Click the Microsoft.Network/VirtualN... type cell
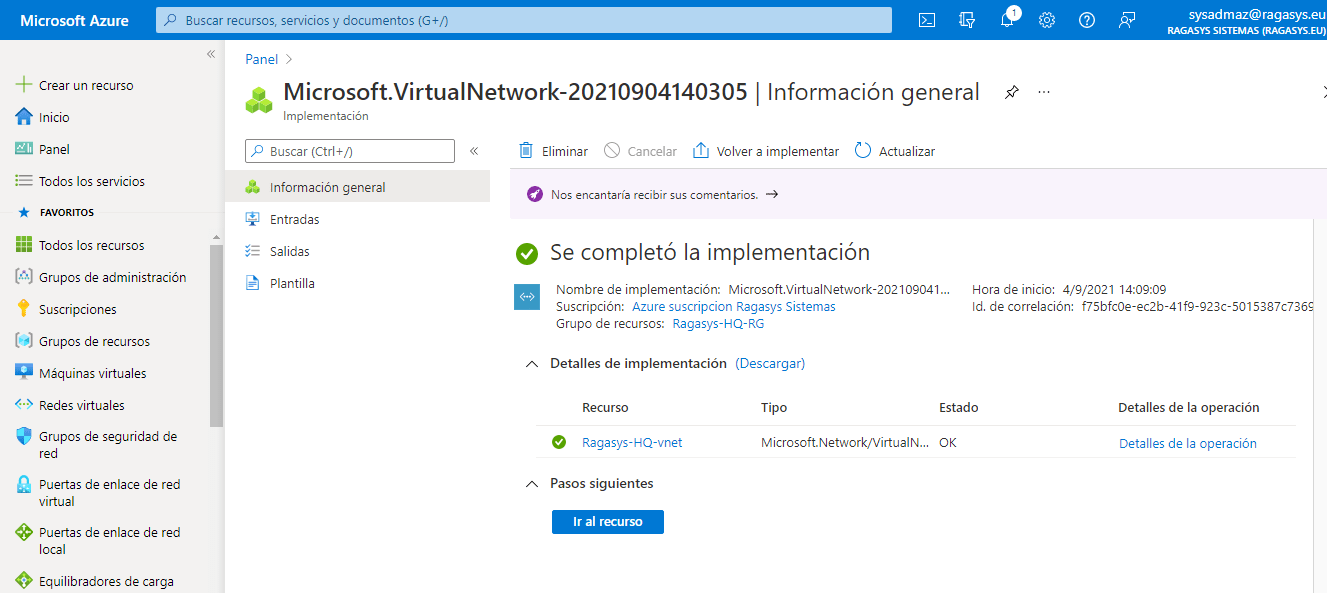The width and height of the screenshot is (1327, 593). (x=845, y=443)
